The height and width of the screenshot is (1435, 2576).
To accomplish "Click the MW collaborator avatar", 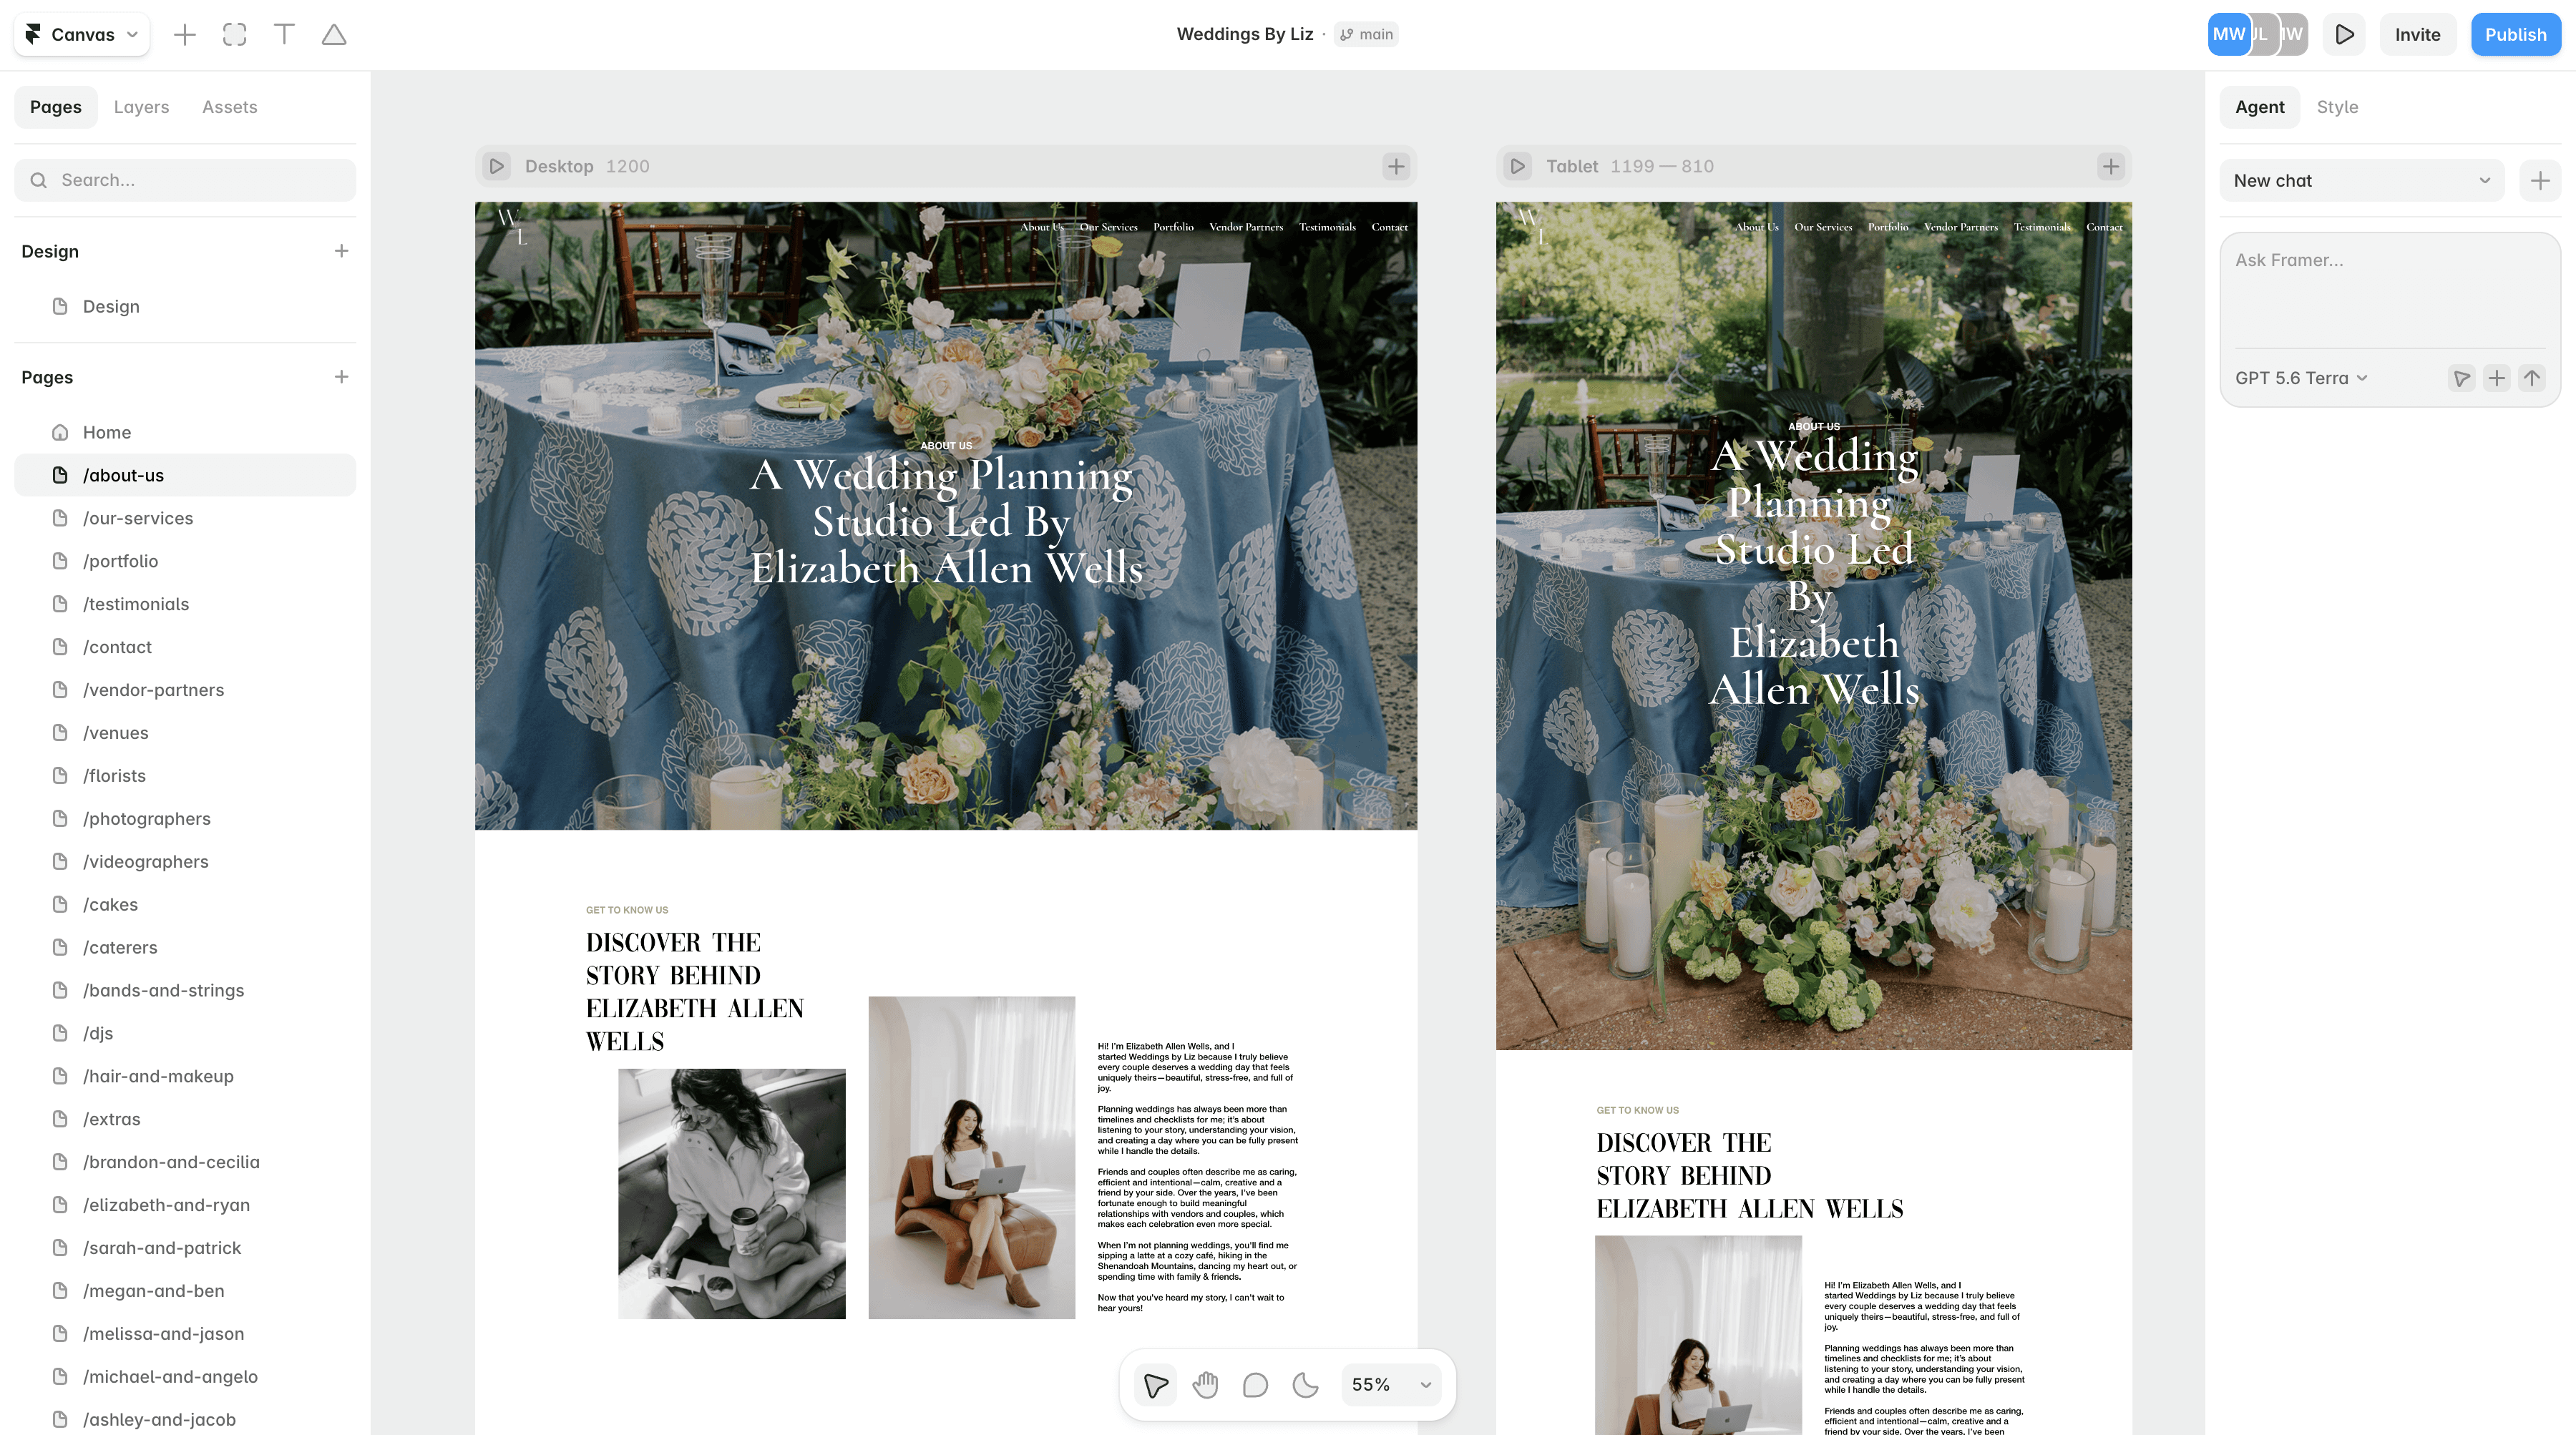I will point(2228,35).
